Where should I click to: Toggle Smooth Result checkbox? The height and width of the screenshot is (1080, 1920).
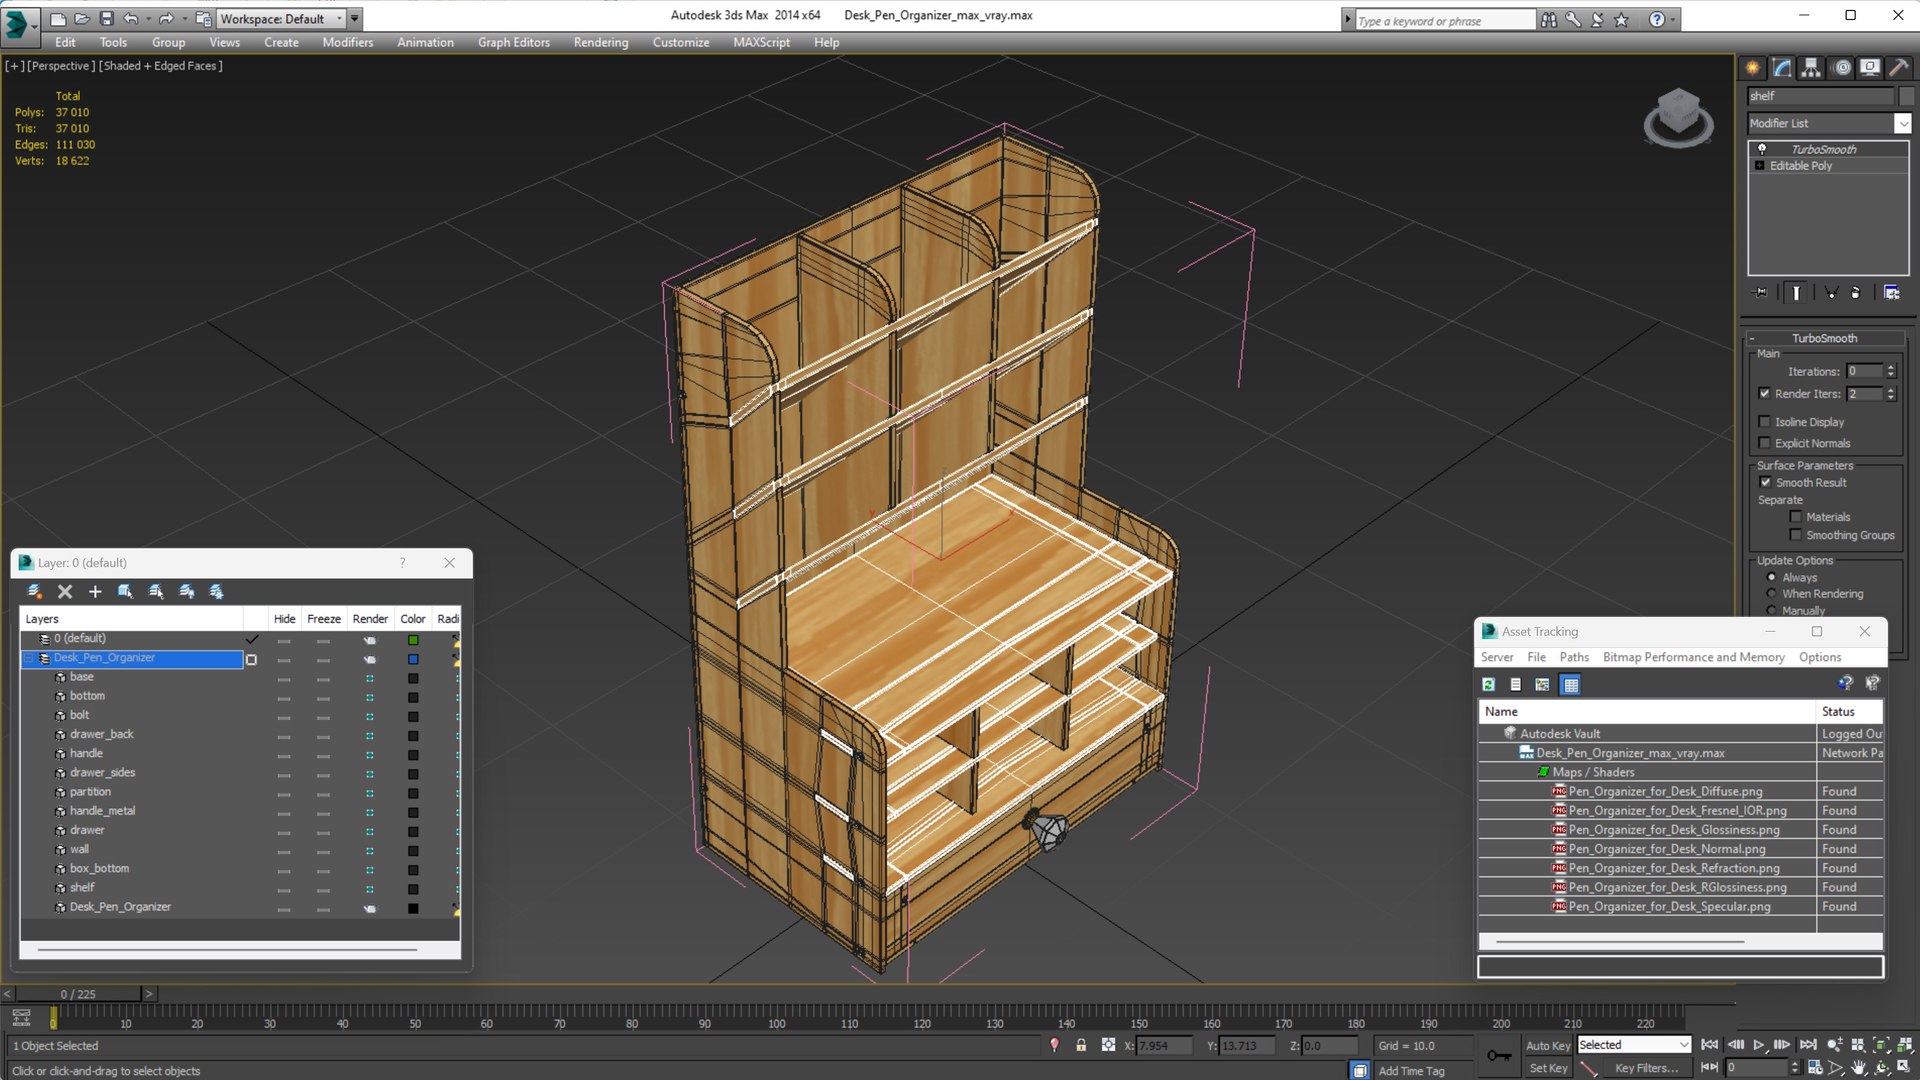[x=1765, y=482]
